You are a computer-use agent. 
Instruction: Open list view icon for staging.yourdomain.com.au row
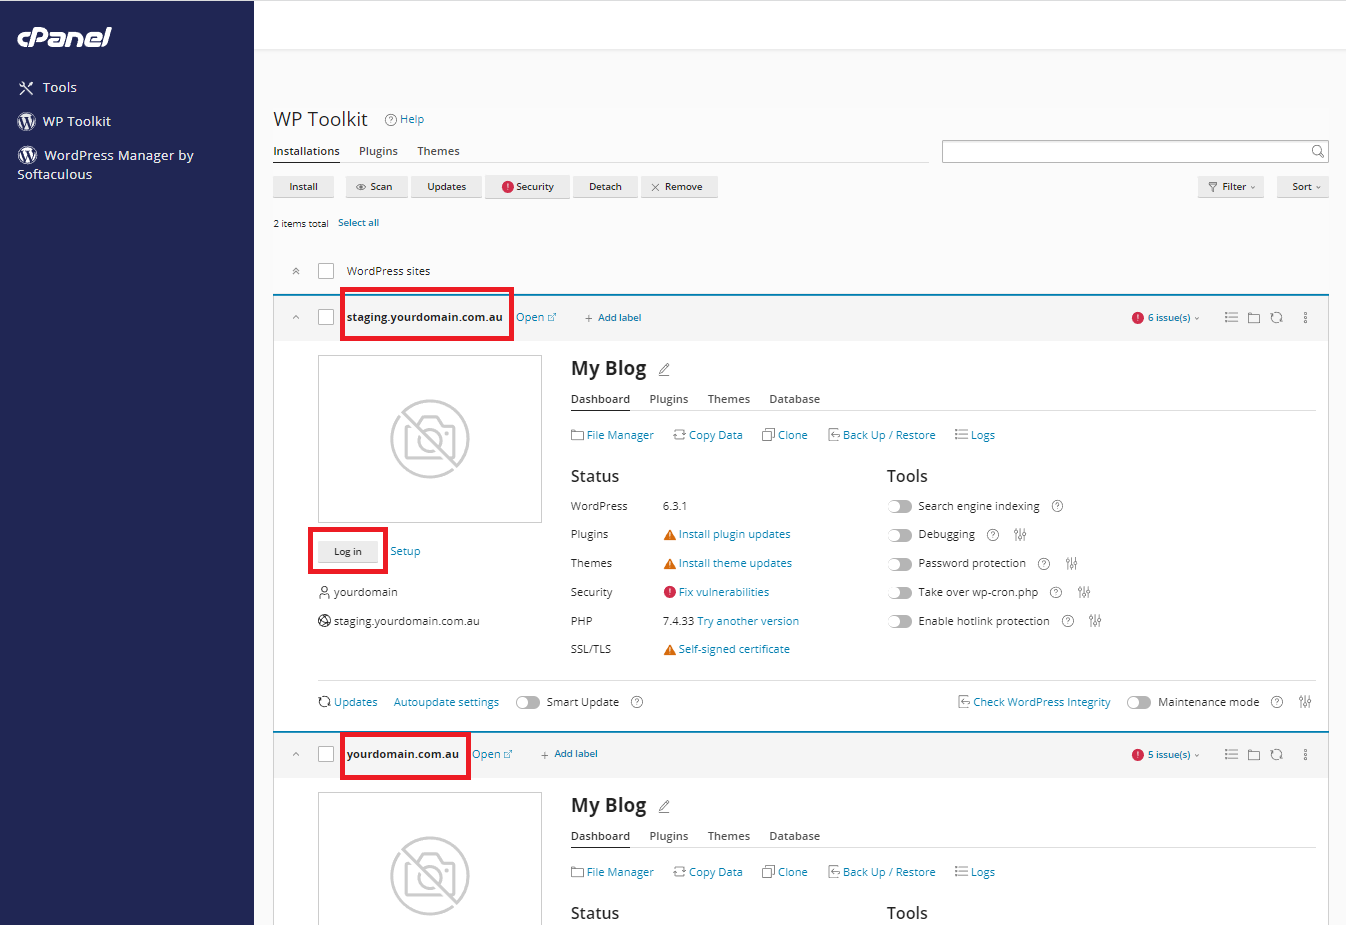click(1231, 318)
